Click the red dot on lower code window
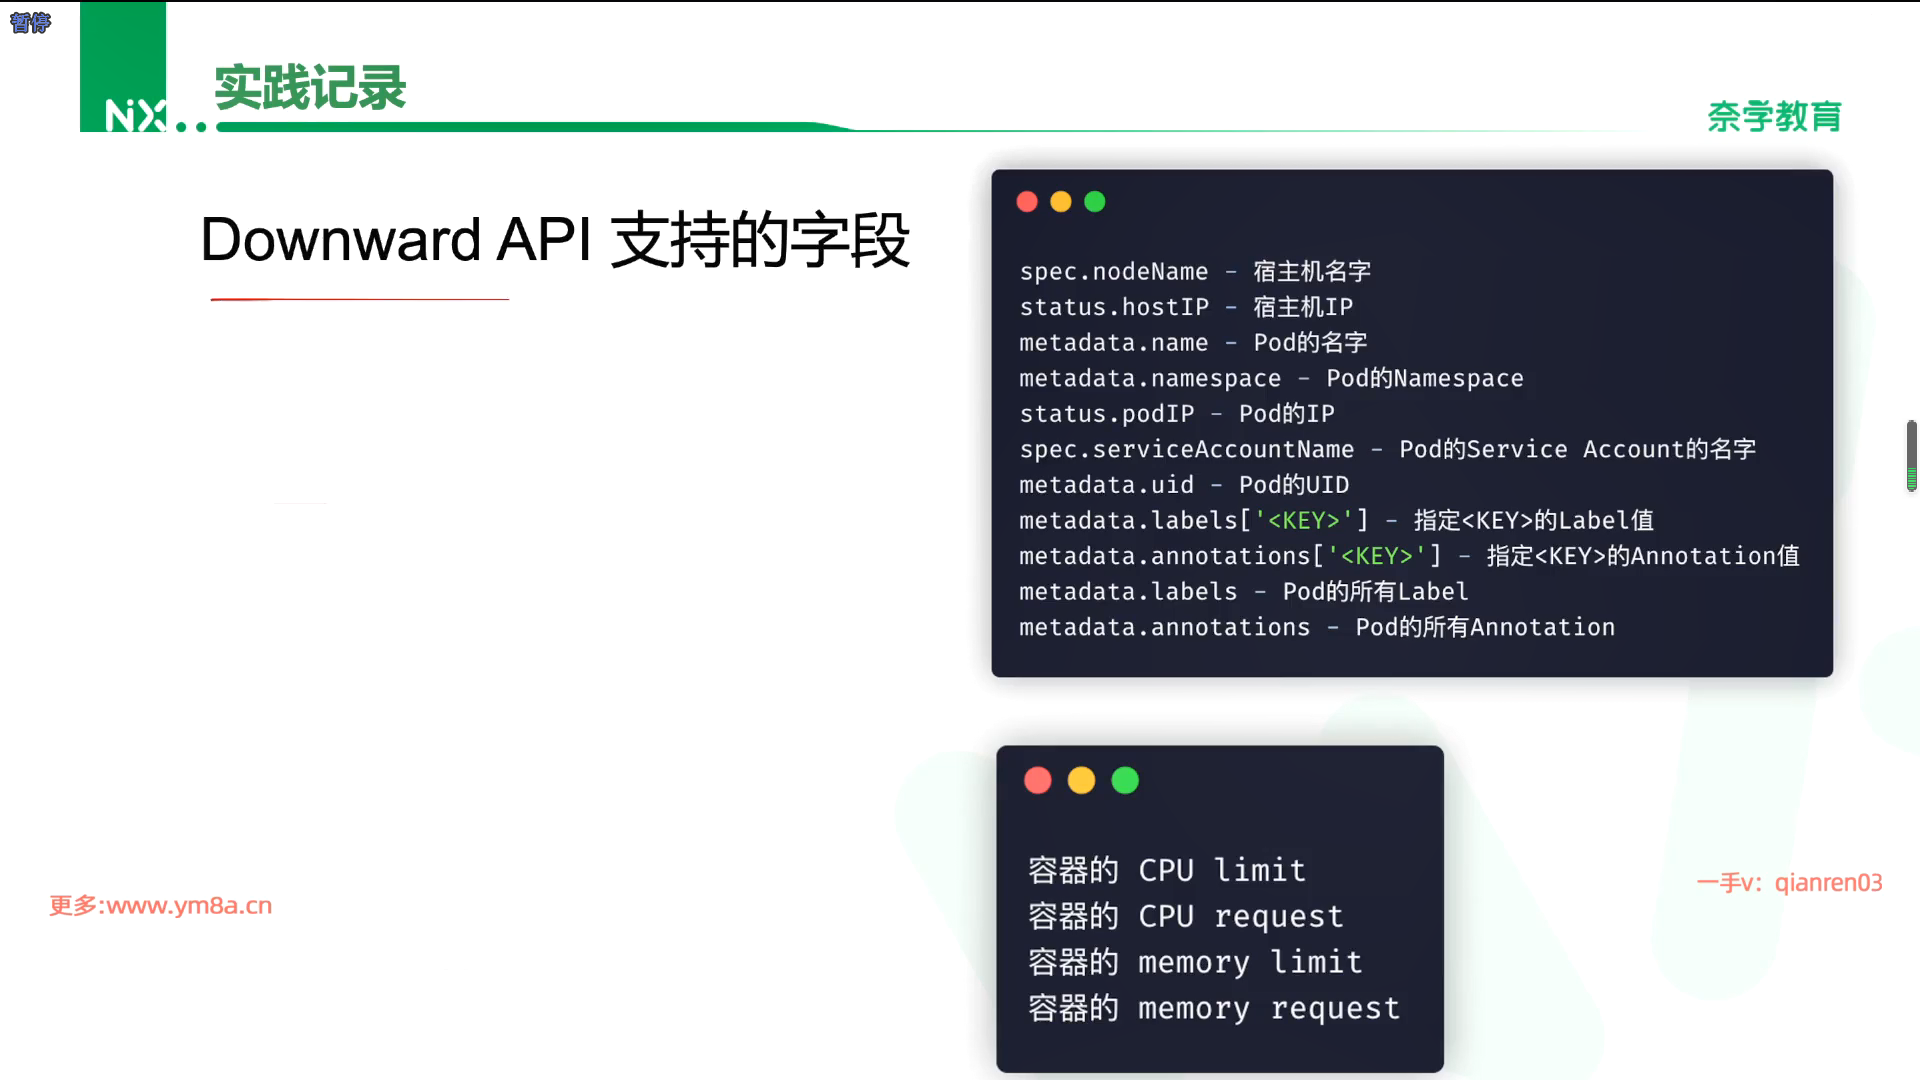This screenshot has height=1080, width=1920. click(1038, 780)
